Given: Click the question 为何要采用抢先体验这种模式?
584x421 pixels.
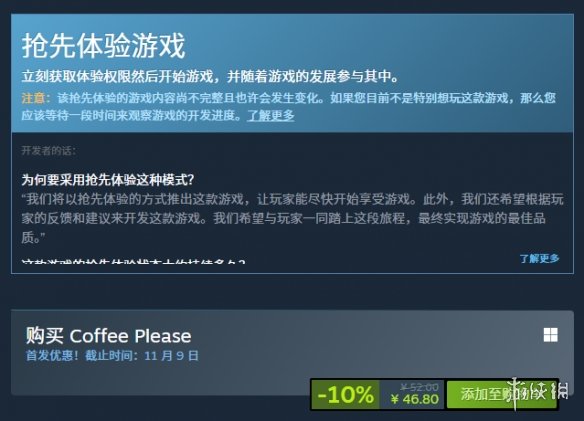Looking at the screenshot, I should [108, 180].
